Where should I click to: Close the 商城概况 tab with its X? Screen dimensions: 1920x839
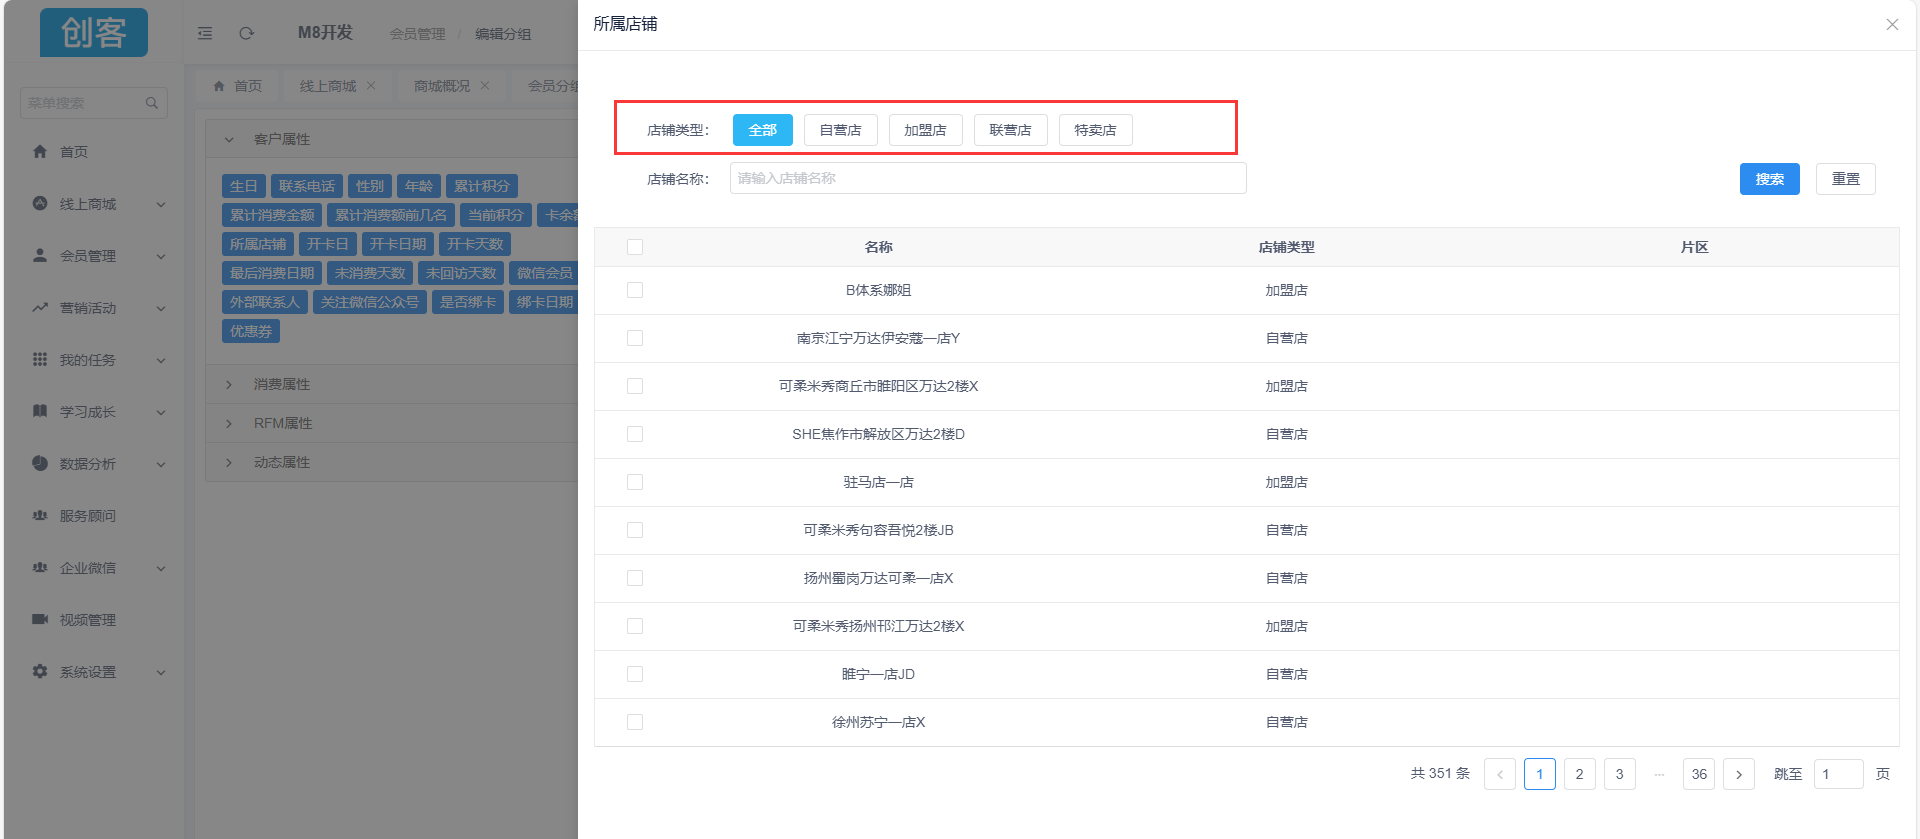(x=485, y=86)
